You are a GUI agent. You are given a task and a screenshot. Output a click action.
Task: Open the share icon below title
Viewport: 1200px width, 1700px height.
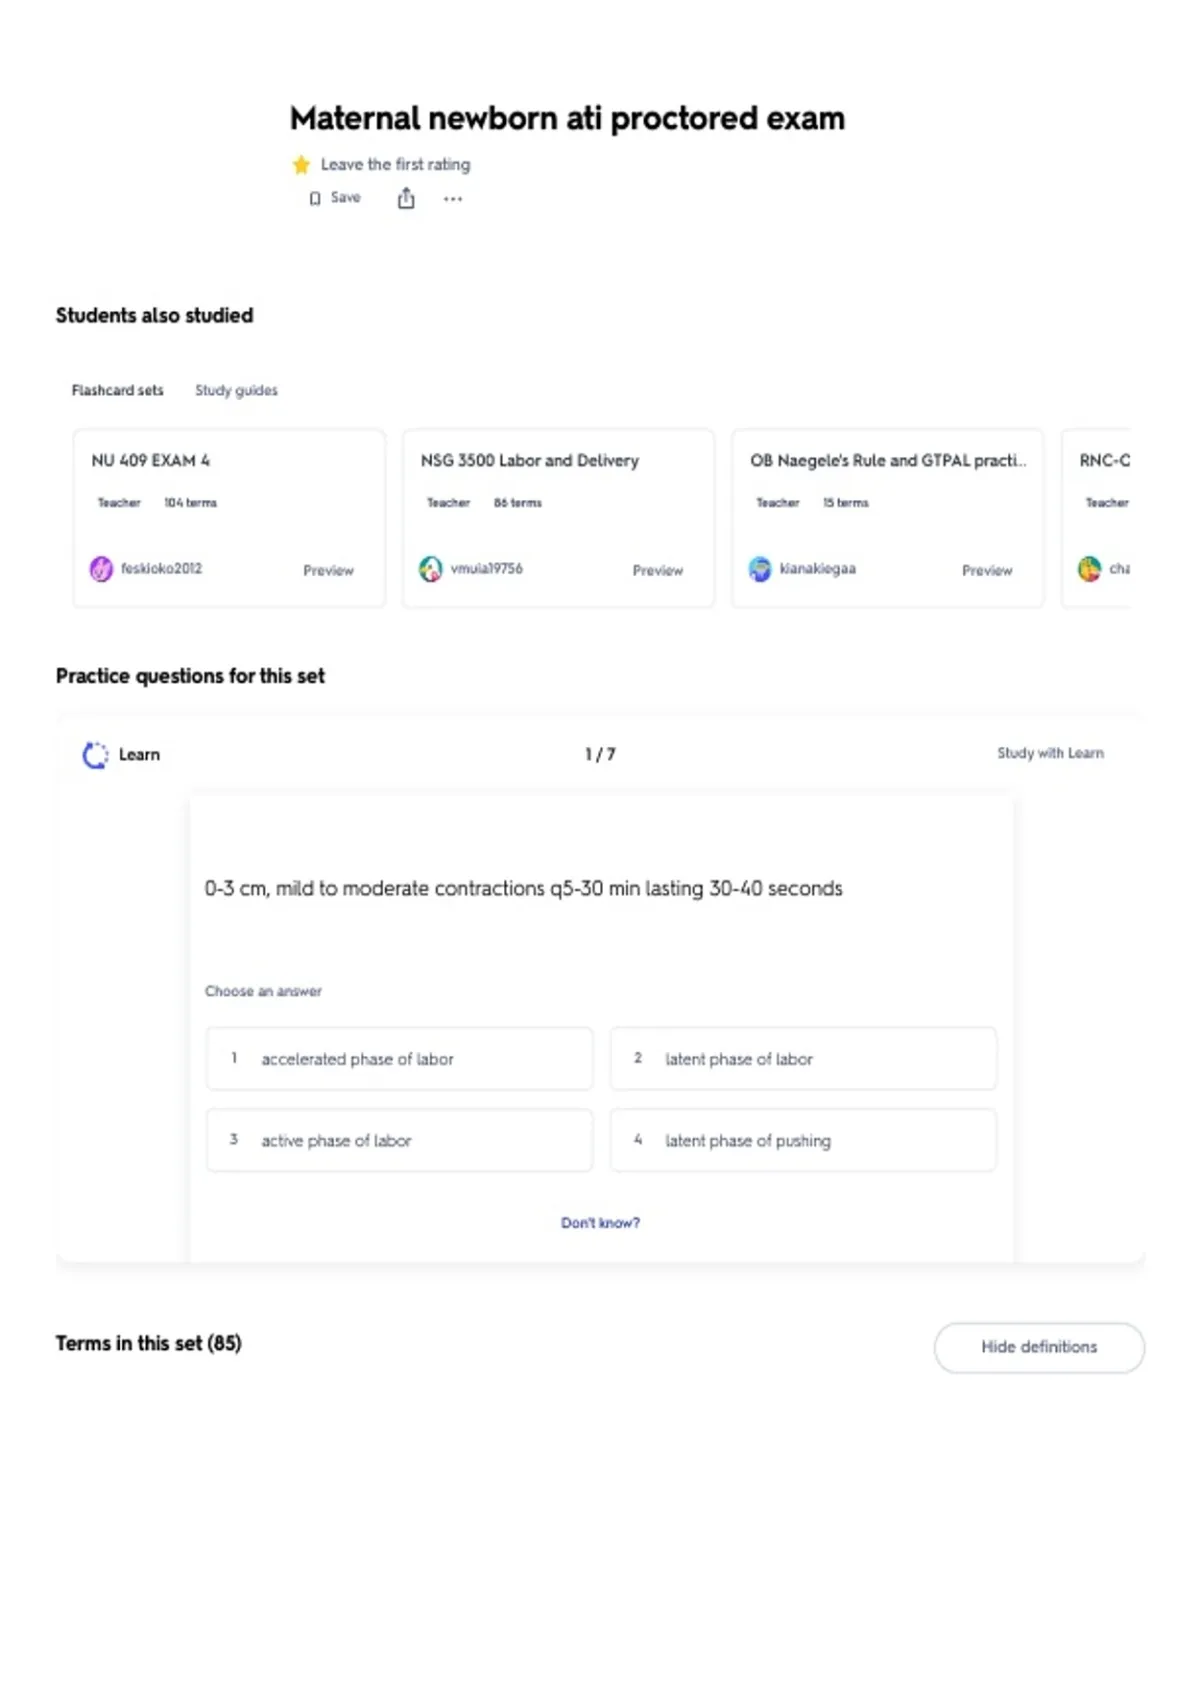click(406, 198)
